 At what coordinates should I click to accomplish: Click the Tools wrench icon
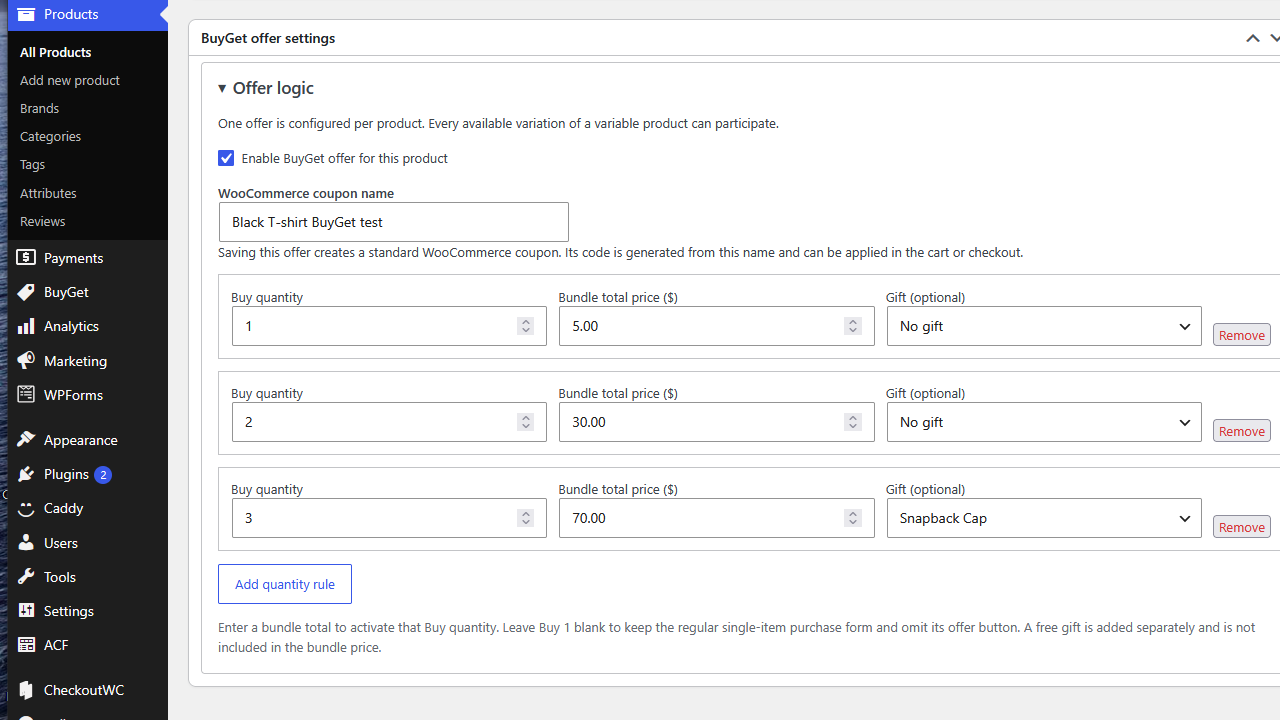[26, 577]
